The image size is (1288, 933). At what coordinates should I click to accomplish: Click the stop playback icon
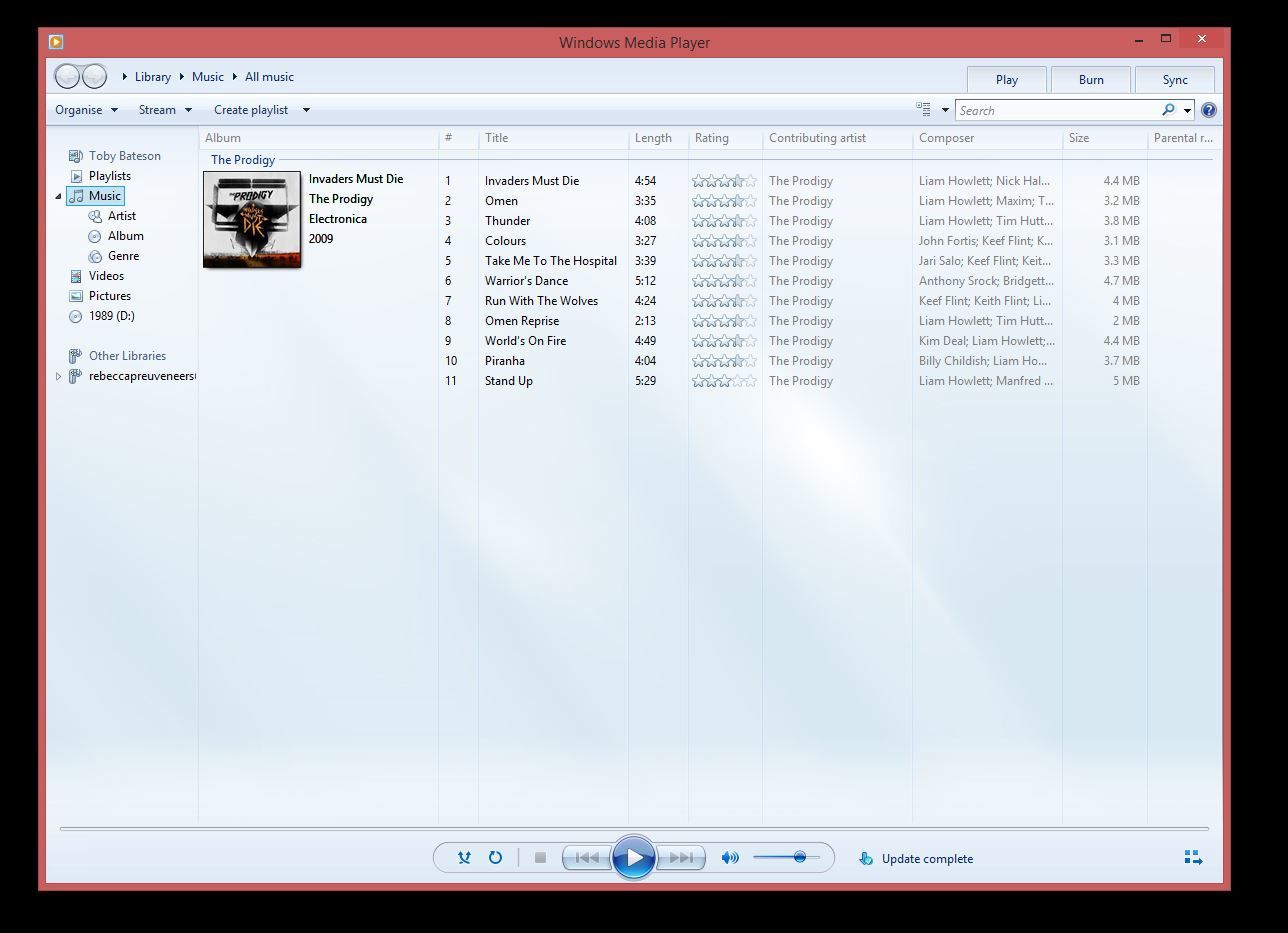(x=540, y=857)
